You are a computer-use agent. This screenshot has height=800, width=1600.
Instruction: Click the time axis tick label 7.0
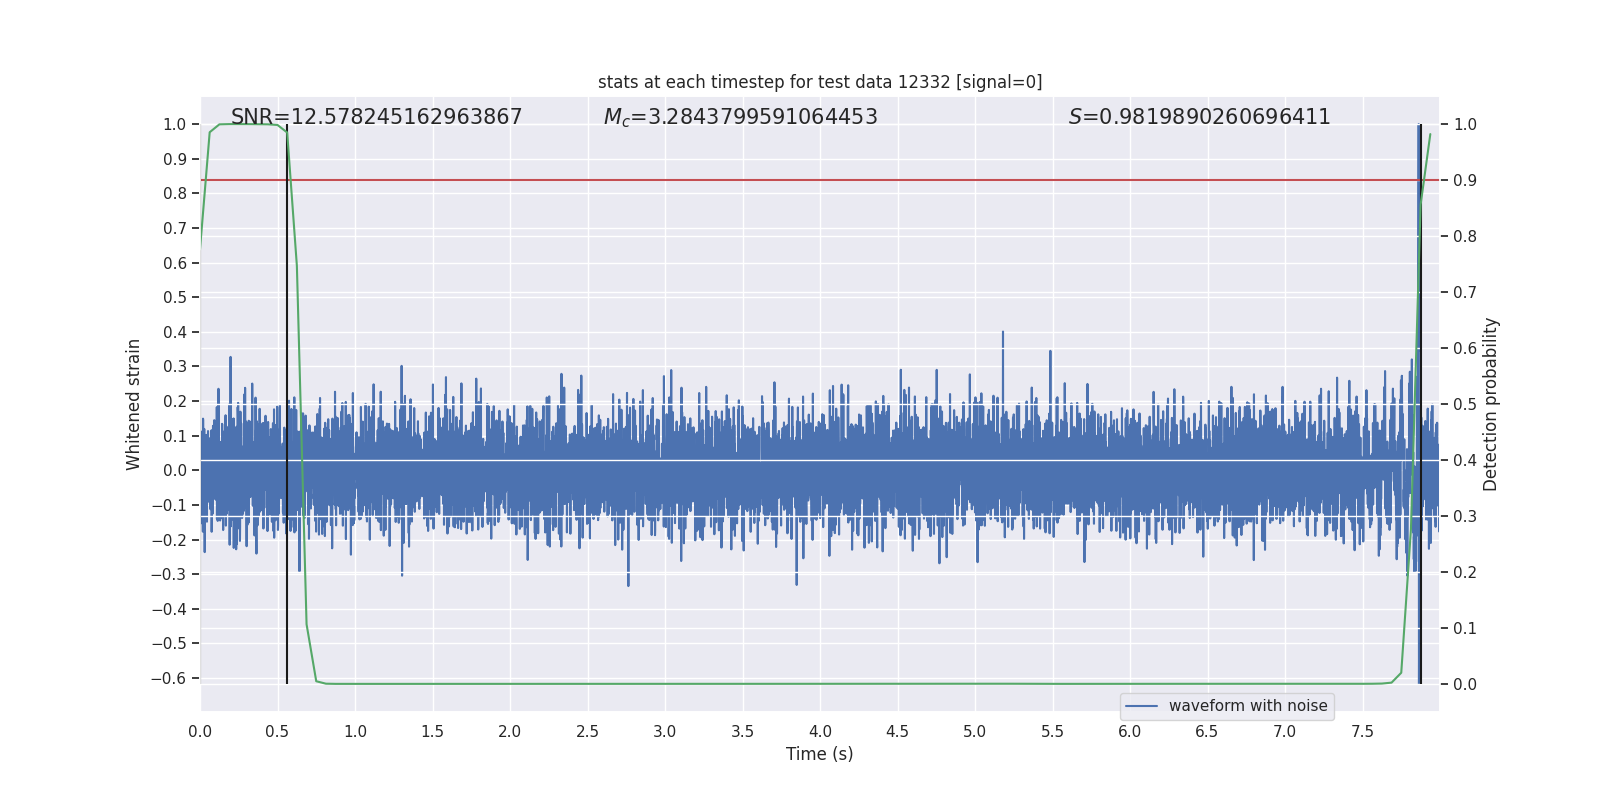pos(1285,731)
